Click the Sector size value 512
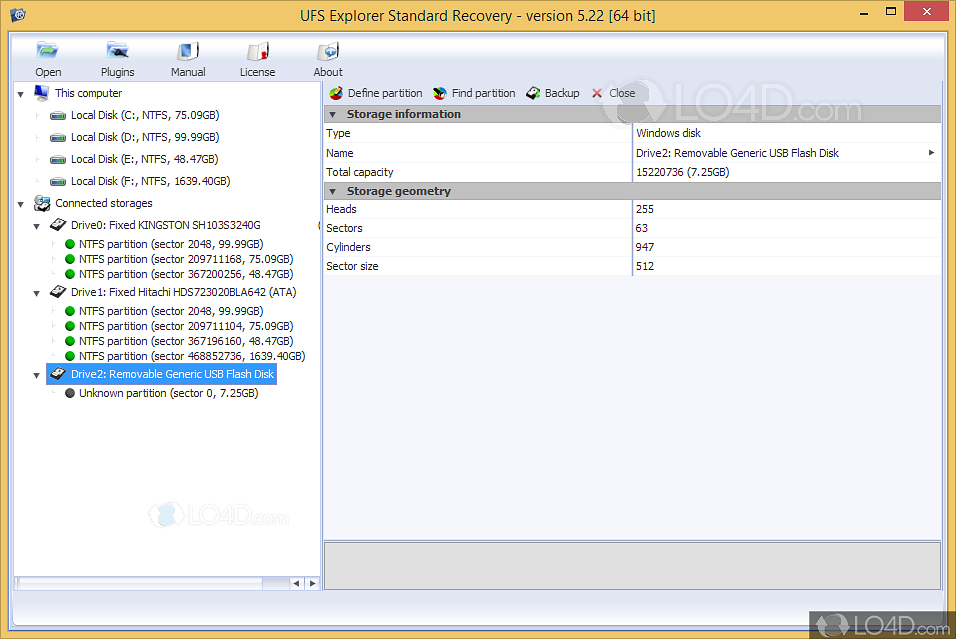956x639 pixels. (x=644, y=266)
